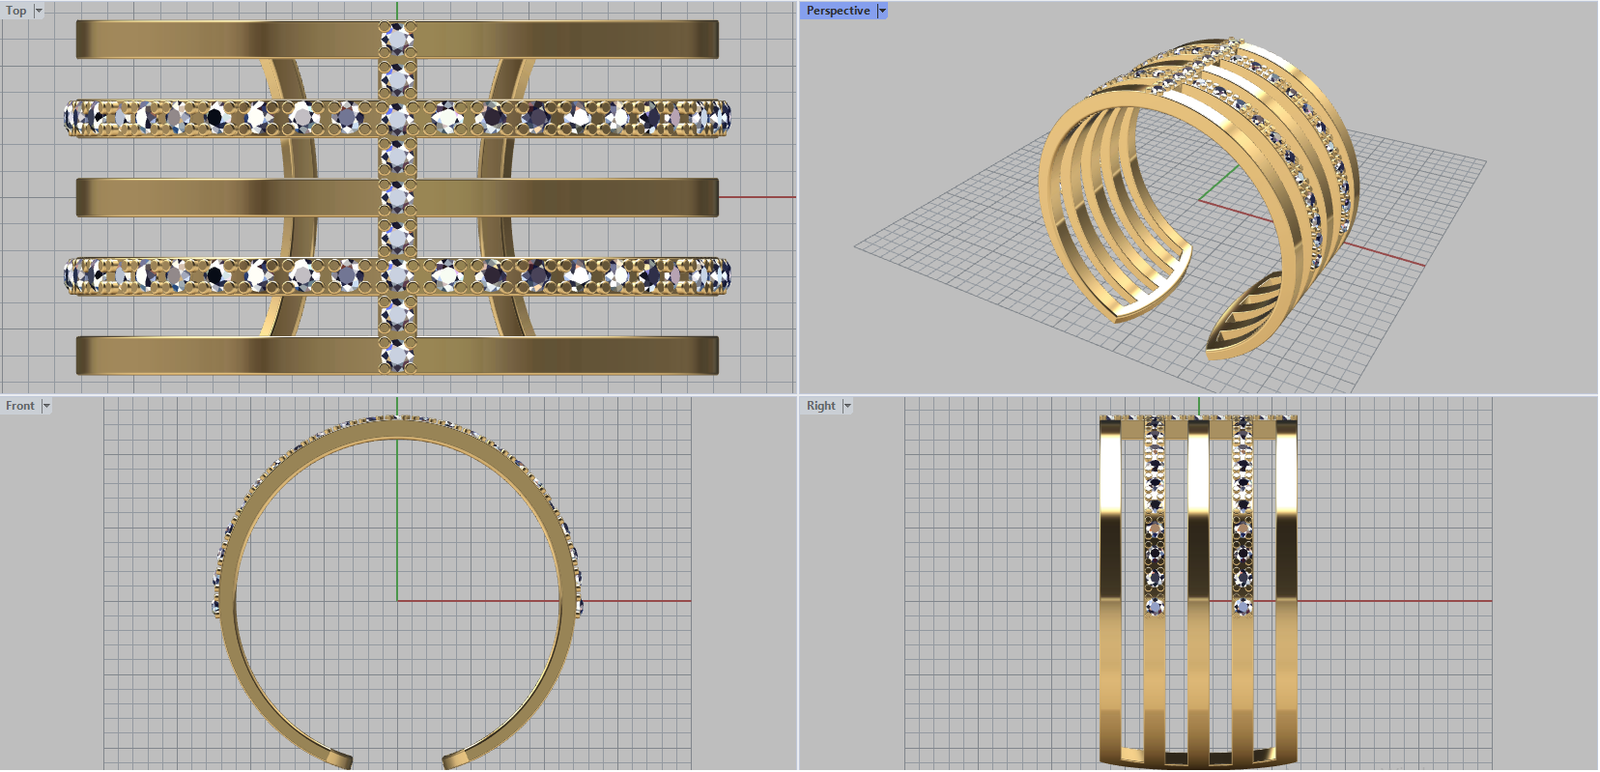
Task: Open the Top viewport dropdown arrow
Action: tap(39, 11)
